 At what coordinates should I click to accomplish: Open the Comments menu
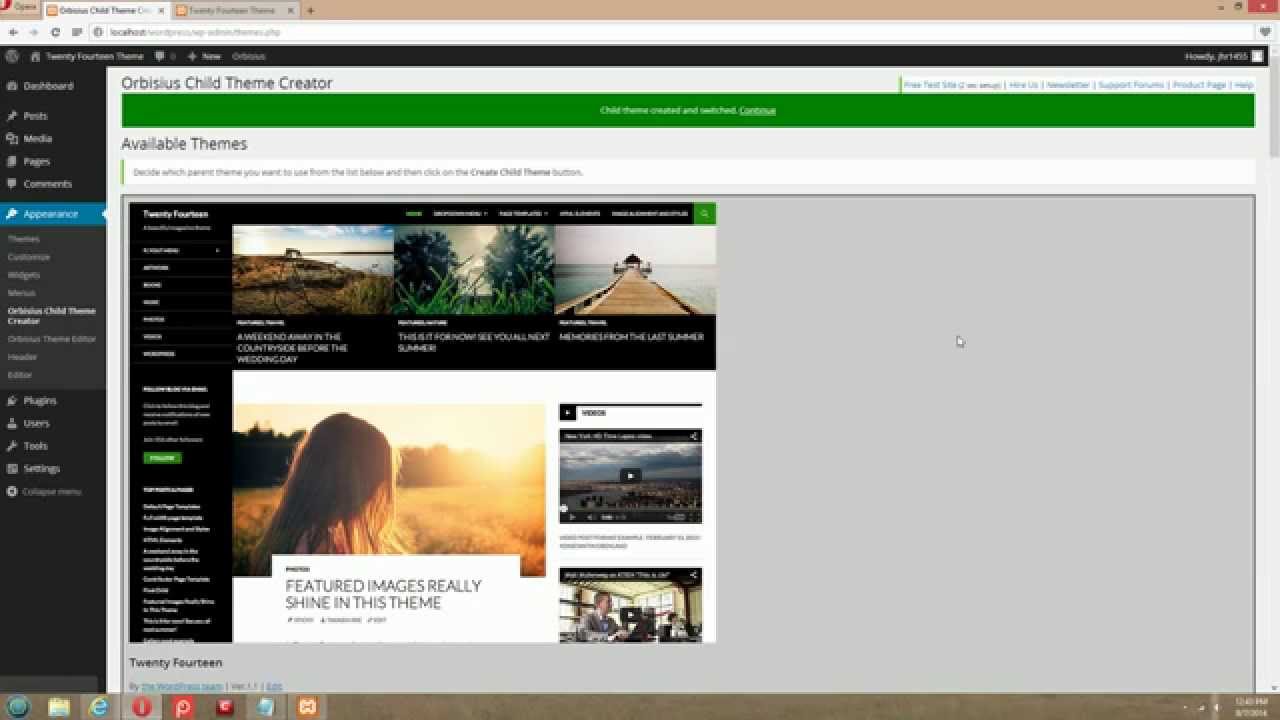(x=48, y=184)
